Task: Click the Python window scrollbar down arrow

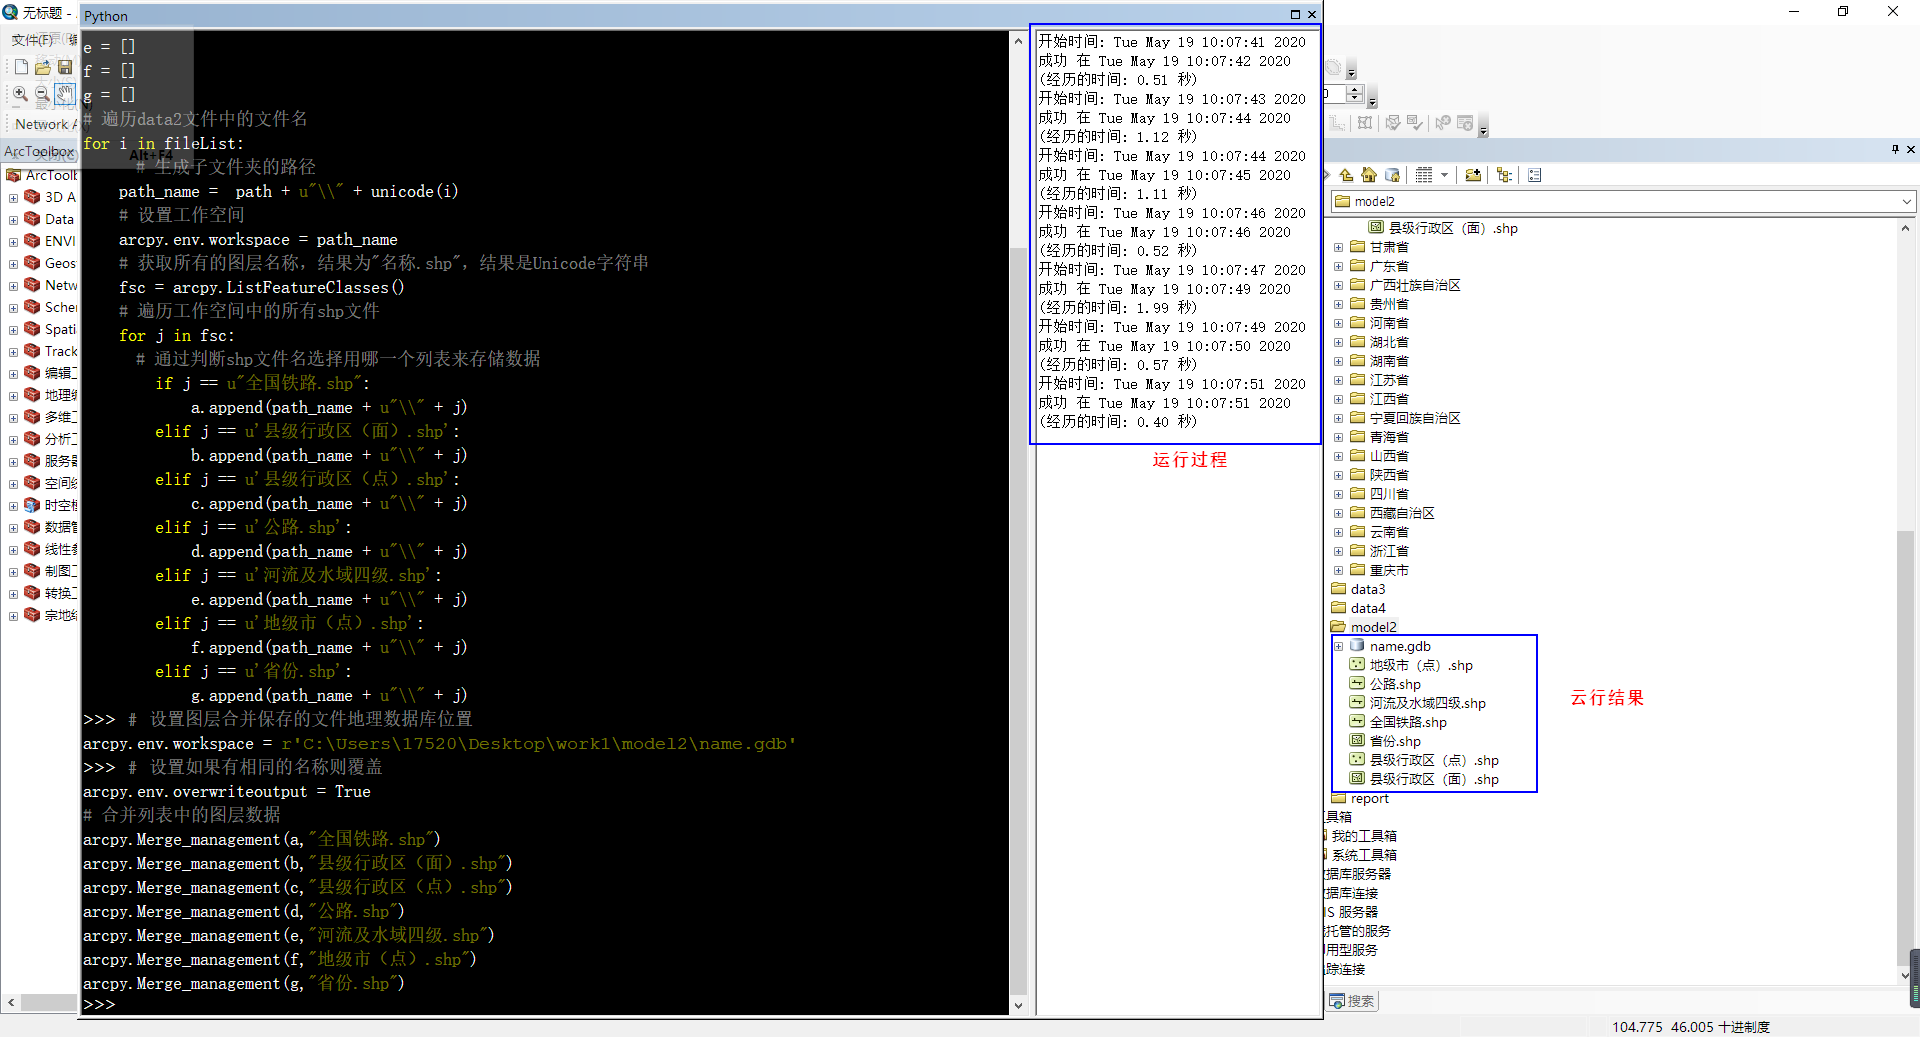Action: [1019, 1005]
